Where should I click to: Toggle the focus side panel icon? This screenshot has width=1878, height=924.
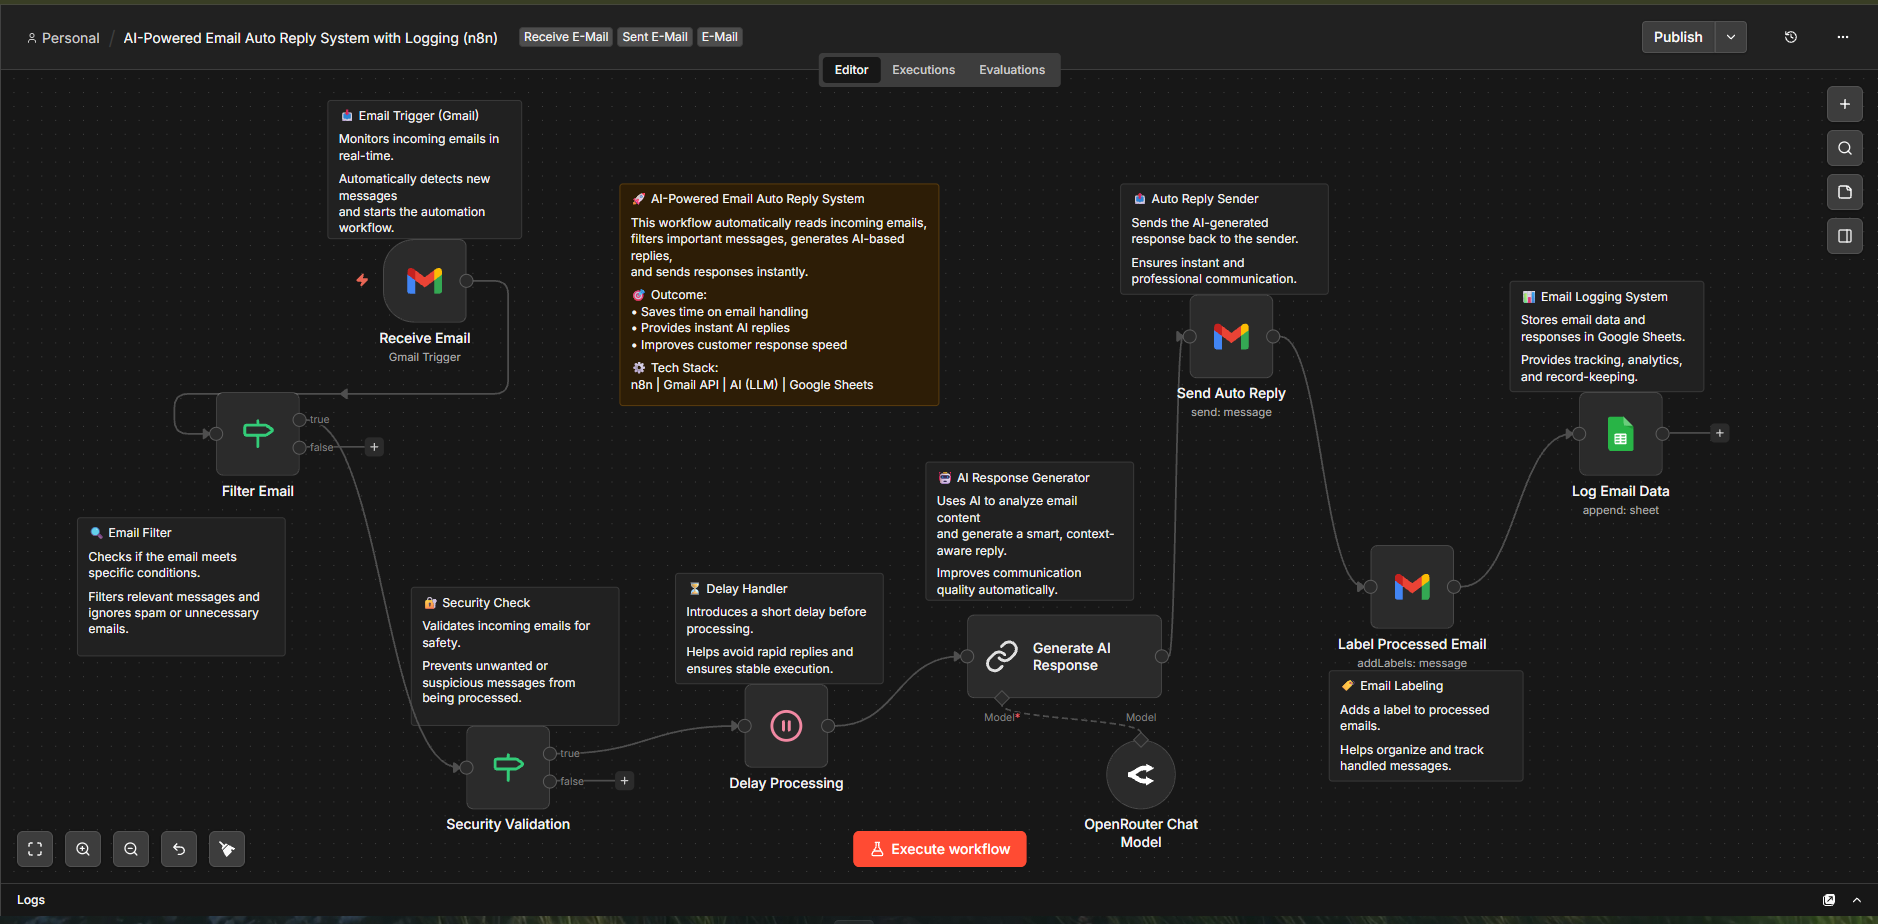tap(1844, 236)
